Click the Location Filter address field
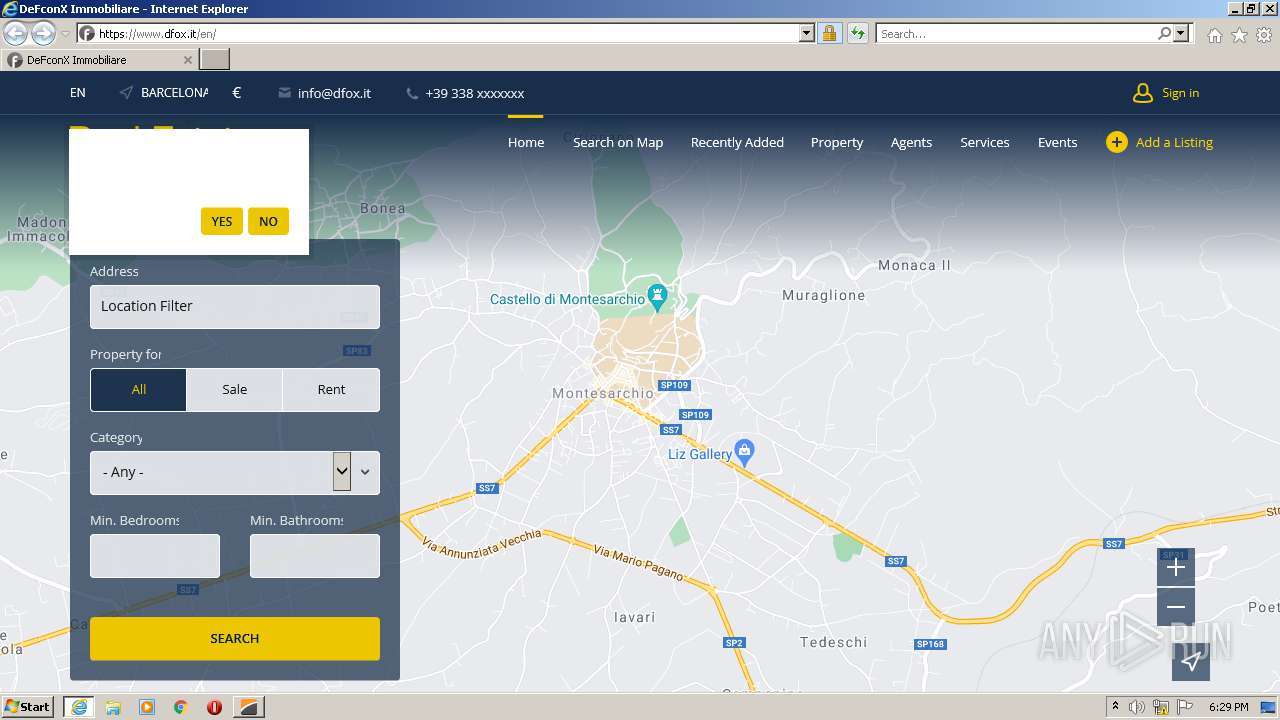This screenshot has height=720, width=1280. tap(235, 307)
